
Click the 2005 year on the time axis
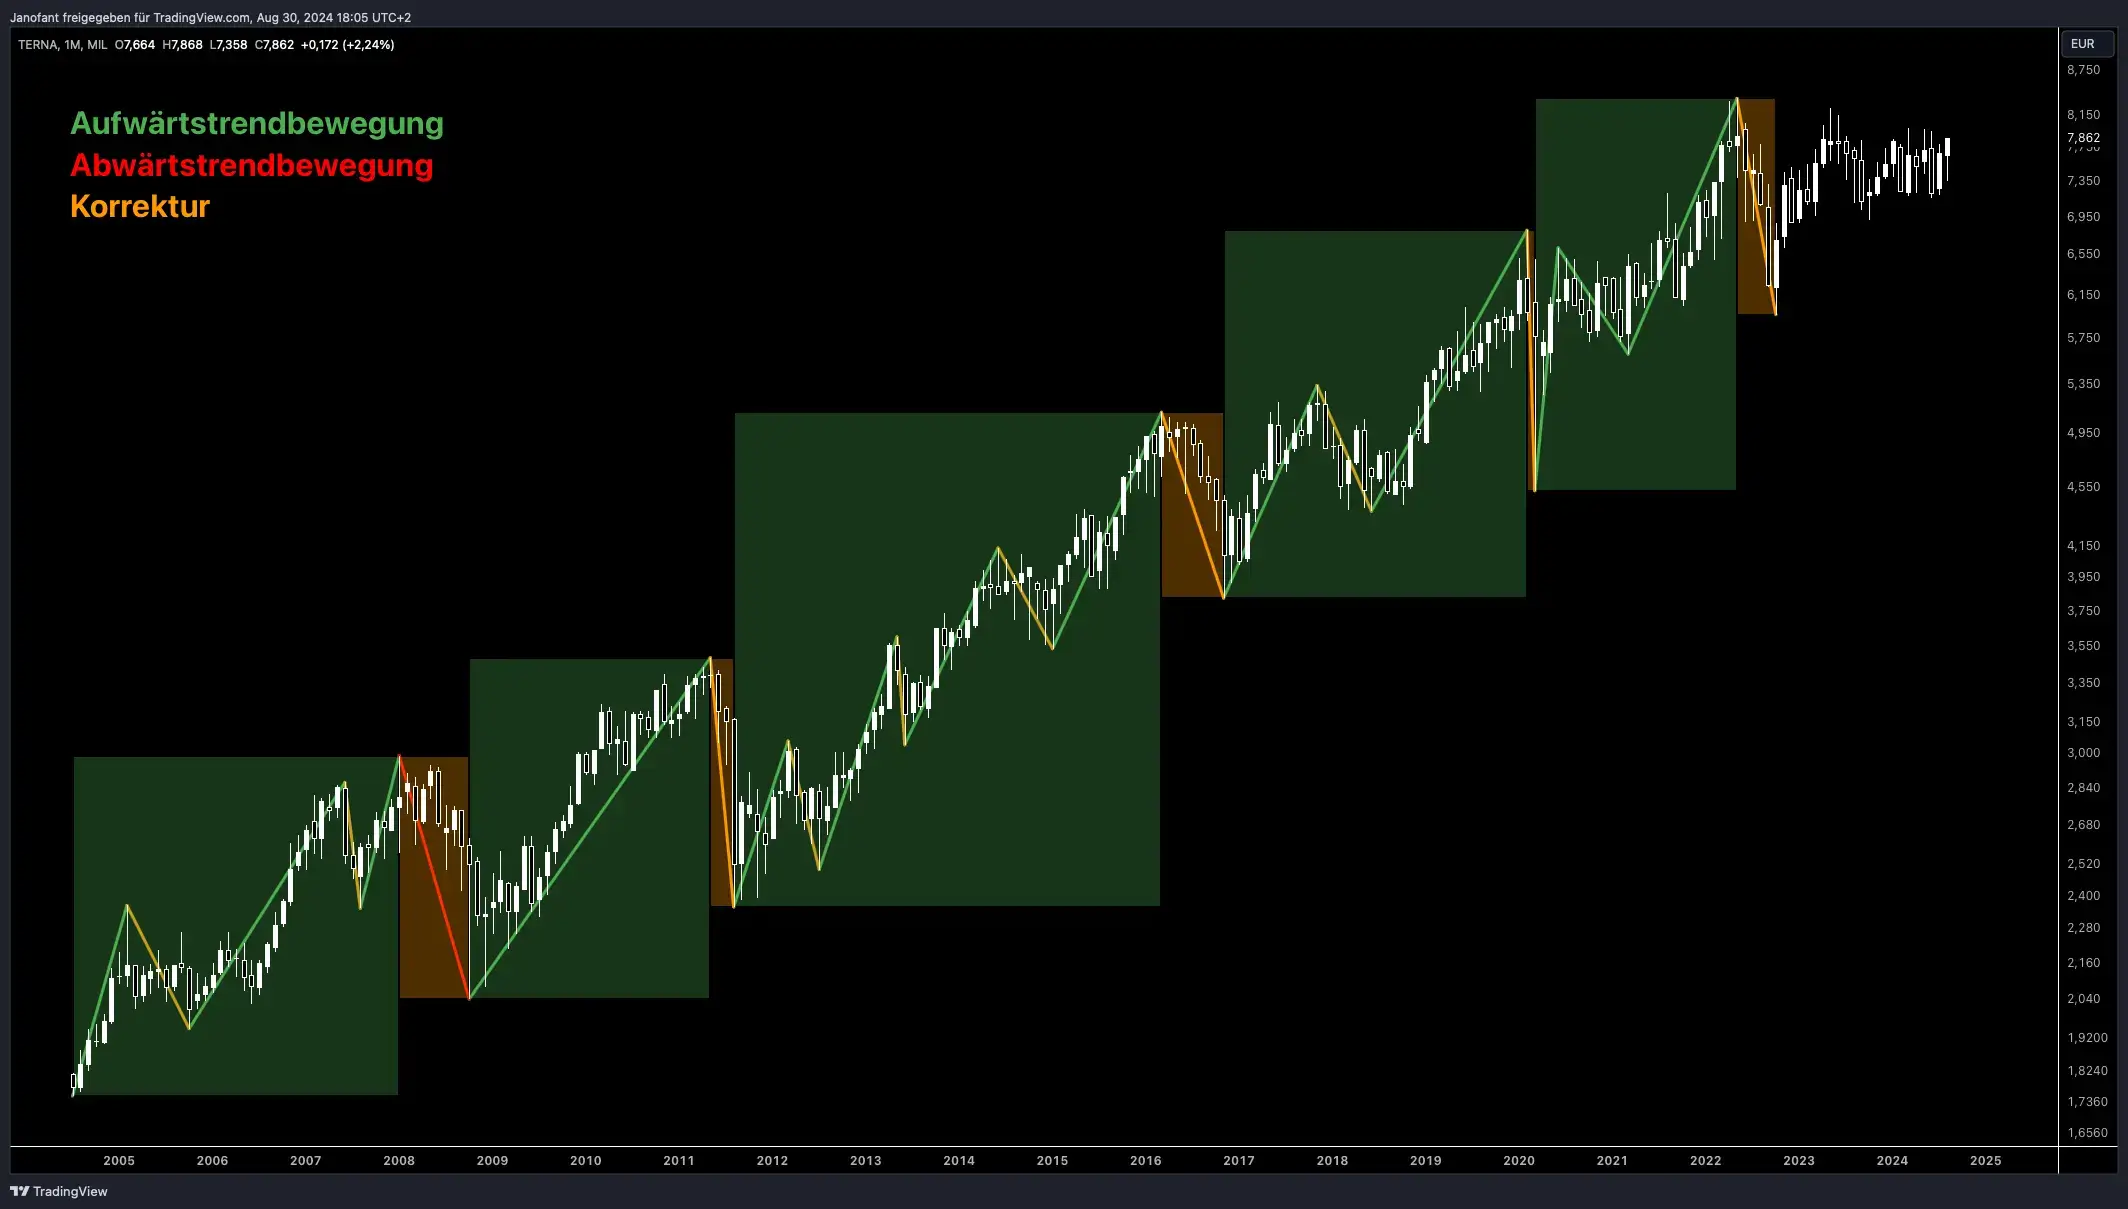[119, 1161]
